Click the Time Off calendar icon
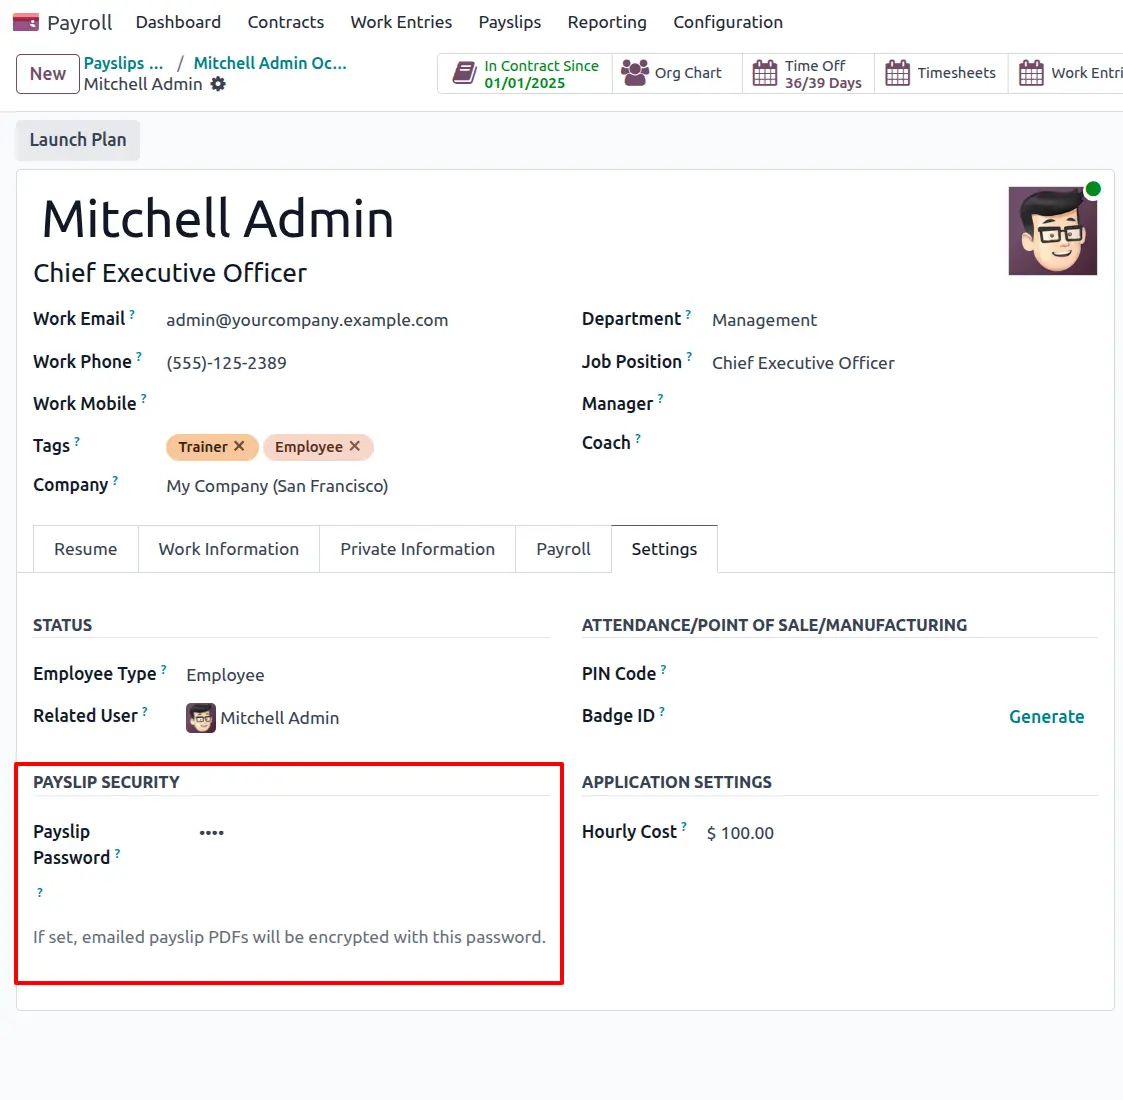Screen dimensions: 1123x1100 tap(765, 73)
